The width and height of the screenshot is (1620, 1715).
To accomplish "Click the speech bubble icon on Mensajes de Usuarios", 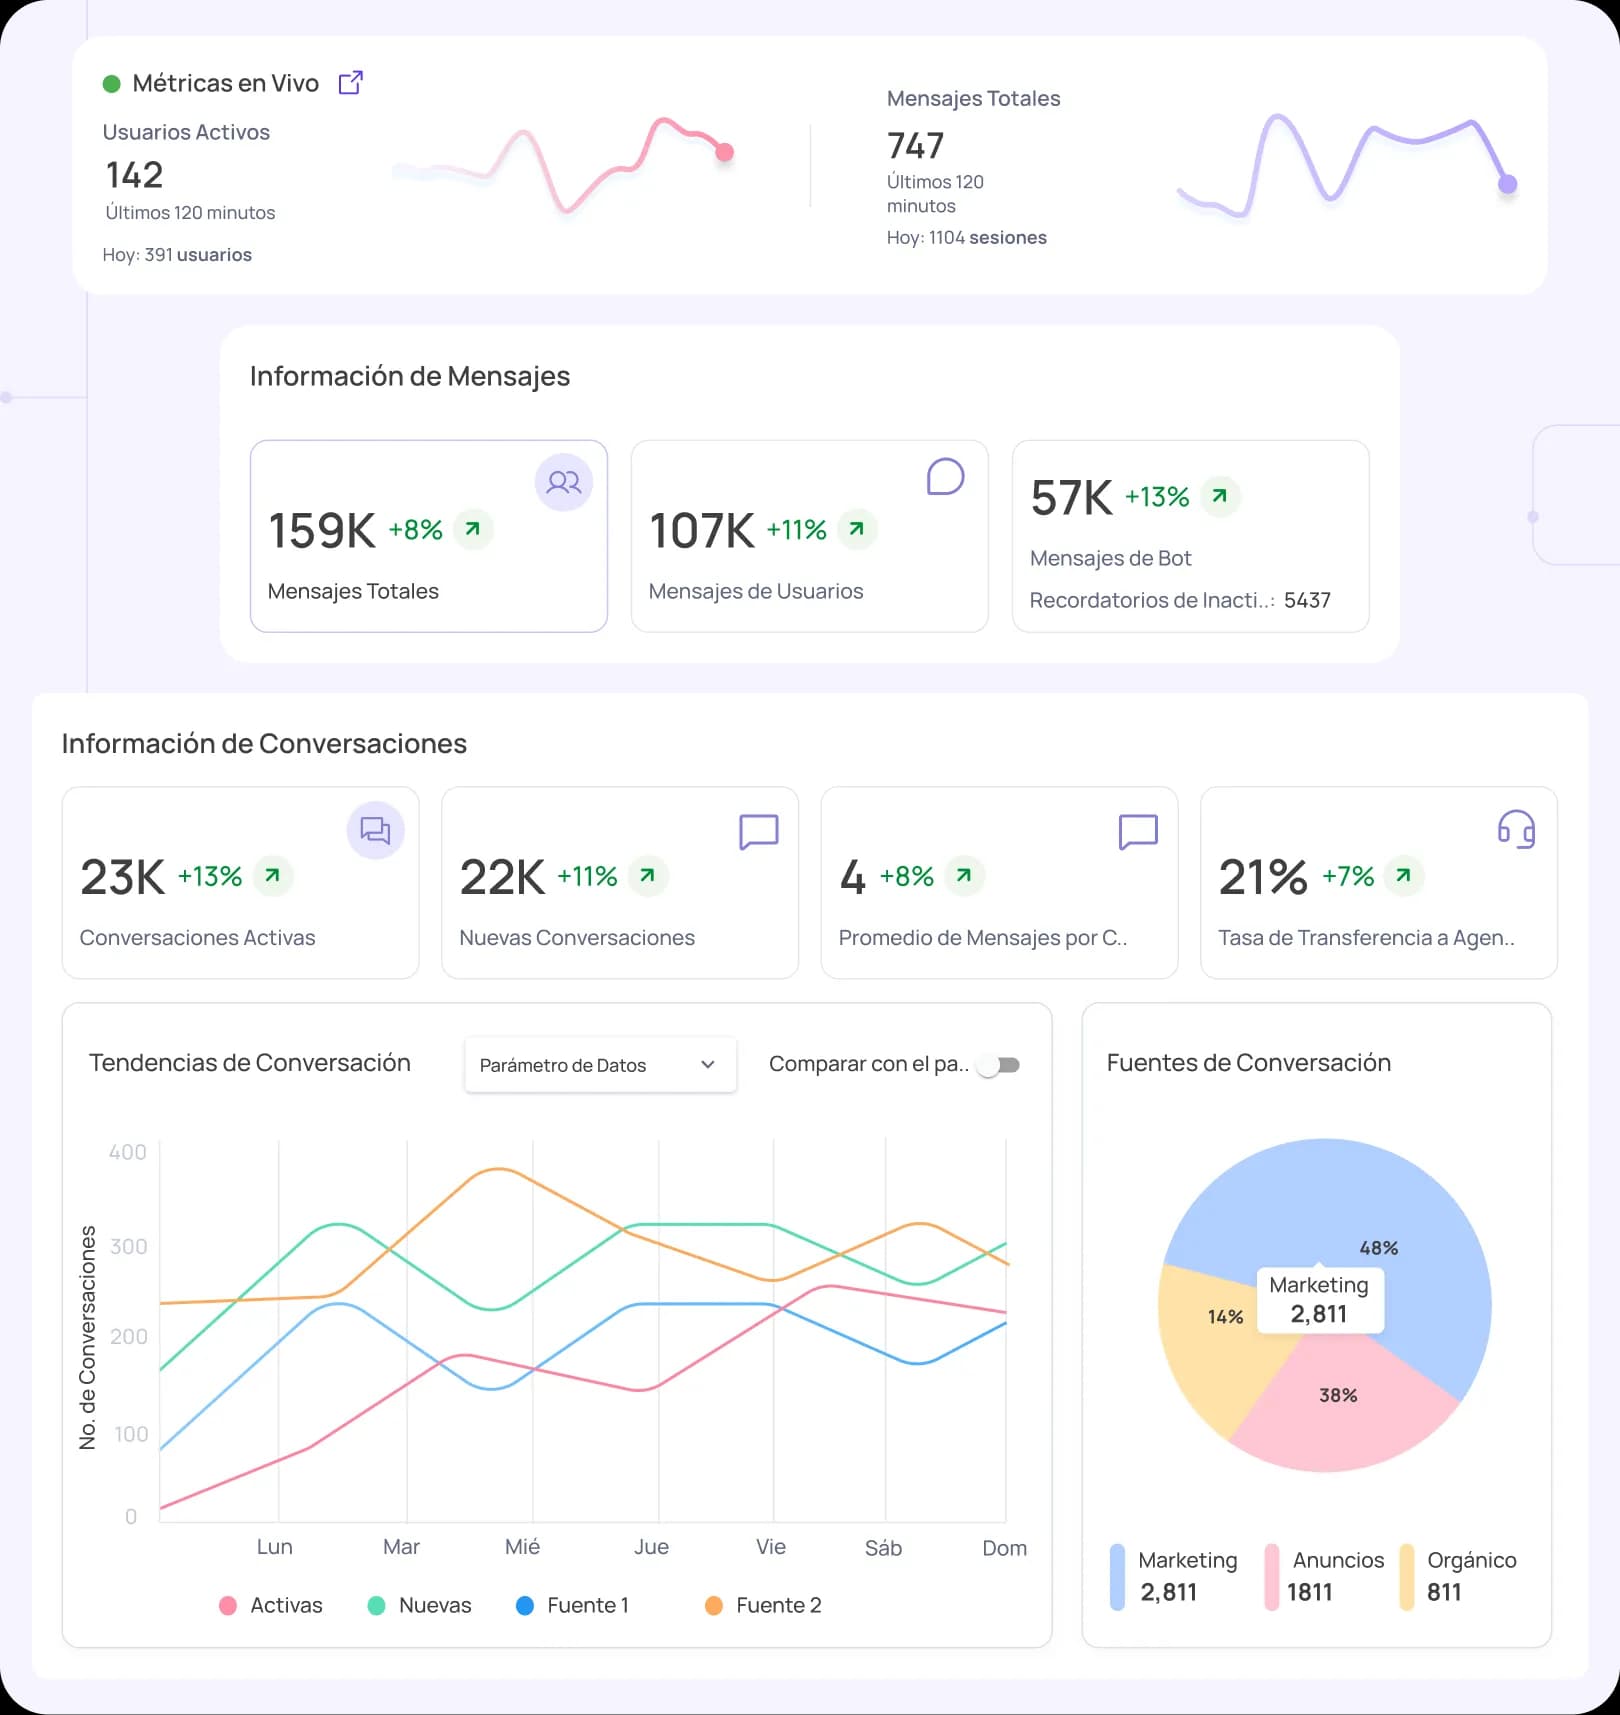I will coord(945,477).
